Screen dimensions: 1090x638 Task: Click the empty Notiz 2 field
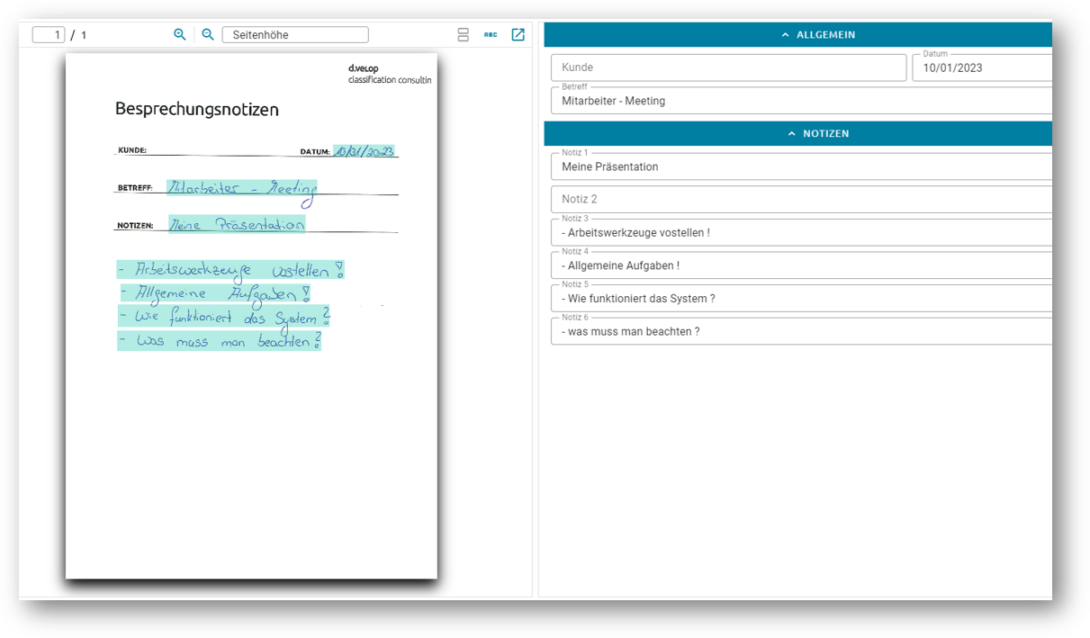coord(802,199)
